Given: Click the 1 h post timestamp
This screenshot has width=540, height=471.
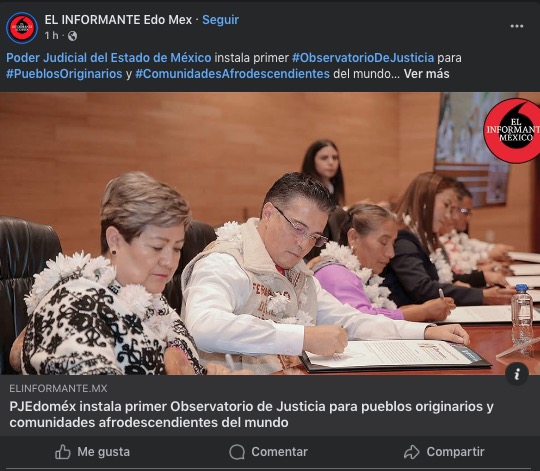Looking at the screenshot, I should pos(51,35).
